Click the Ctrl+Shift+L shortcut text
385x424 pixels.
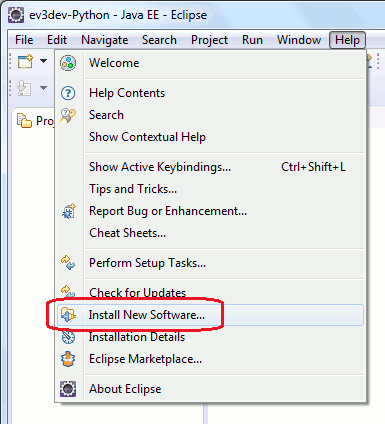pos(313,167)
